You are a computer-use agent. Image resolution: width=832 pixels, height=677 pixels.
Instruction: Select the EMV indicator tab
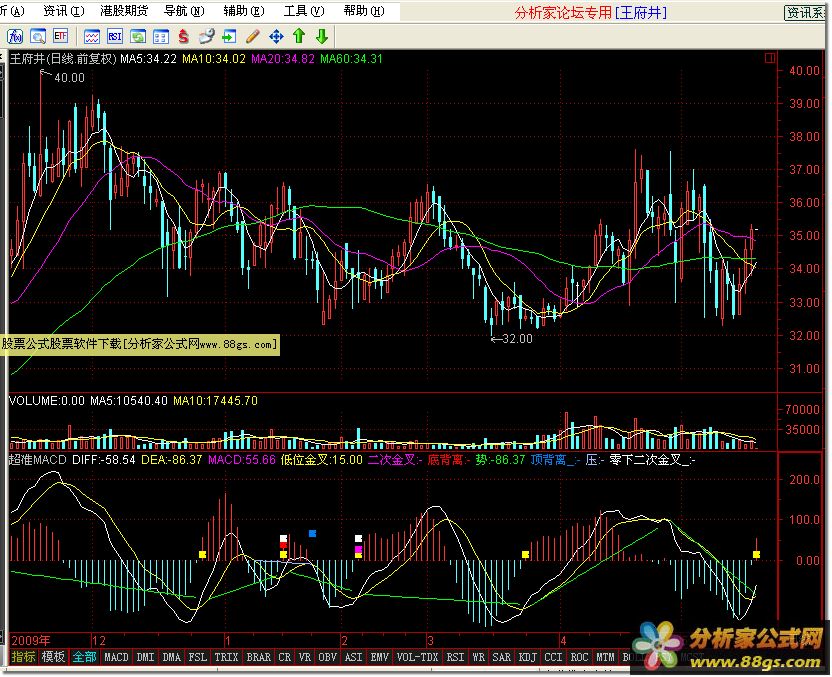click(x=379, y=657)
